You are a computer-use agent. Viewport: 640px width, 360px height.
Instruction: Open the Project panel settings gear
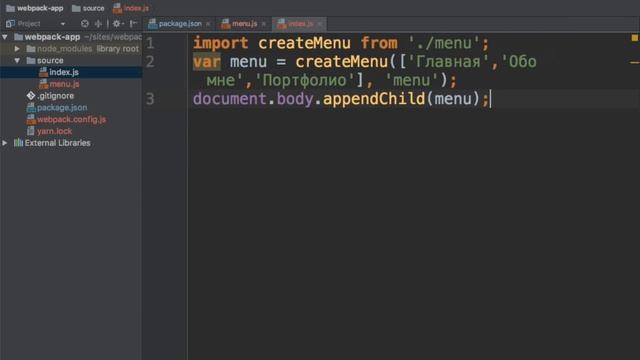[117, 24]
